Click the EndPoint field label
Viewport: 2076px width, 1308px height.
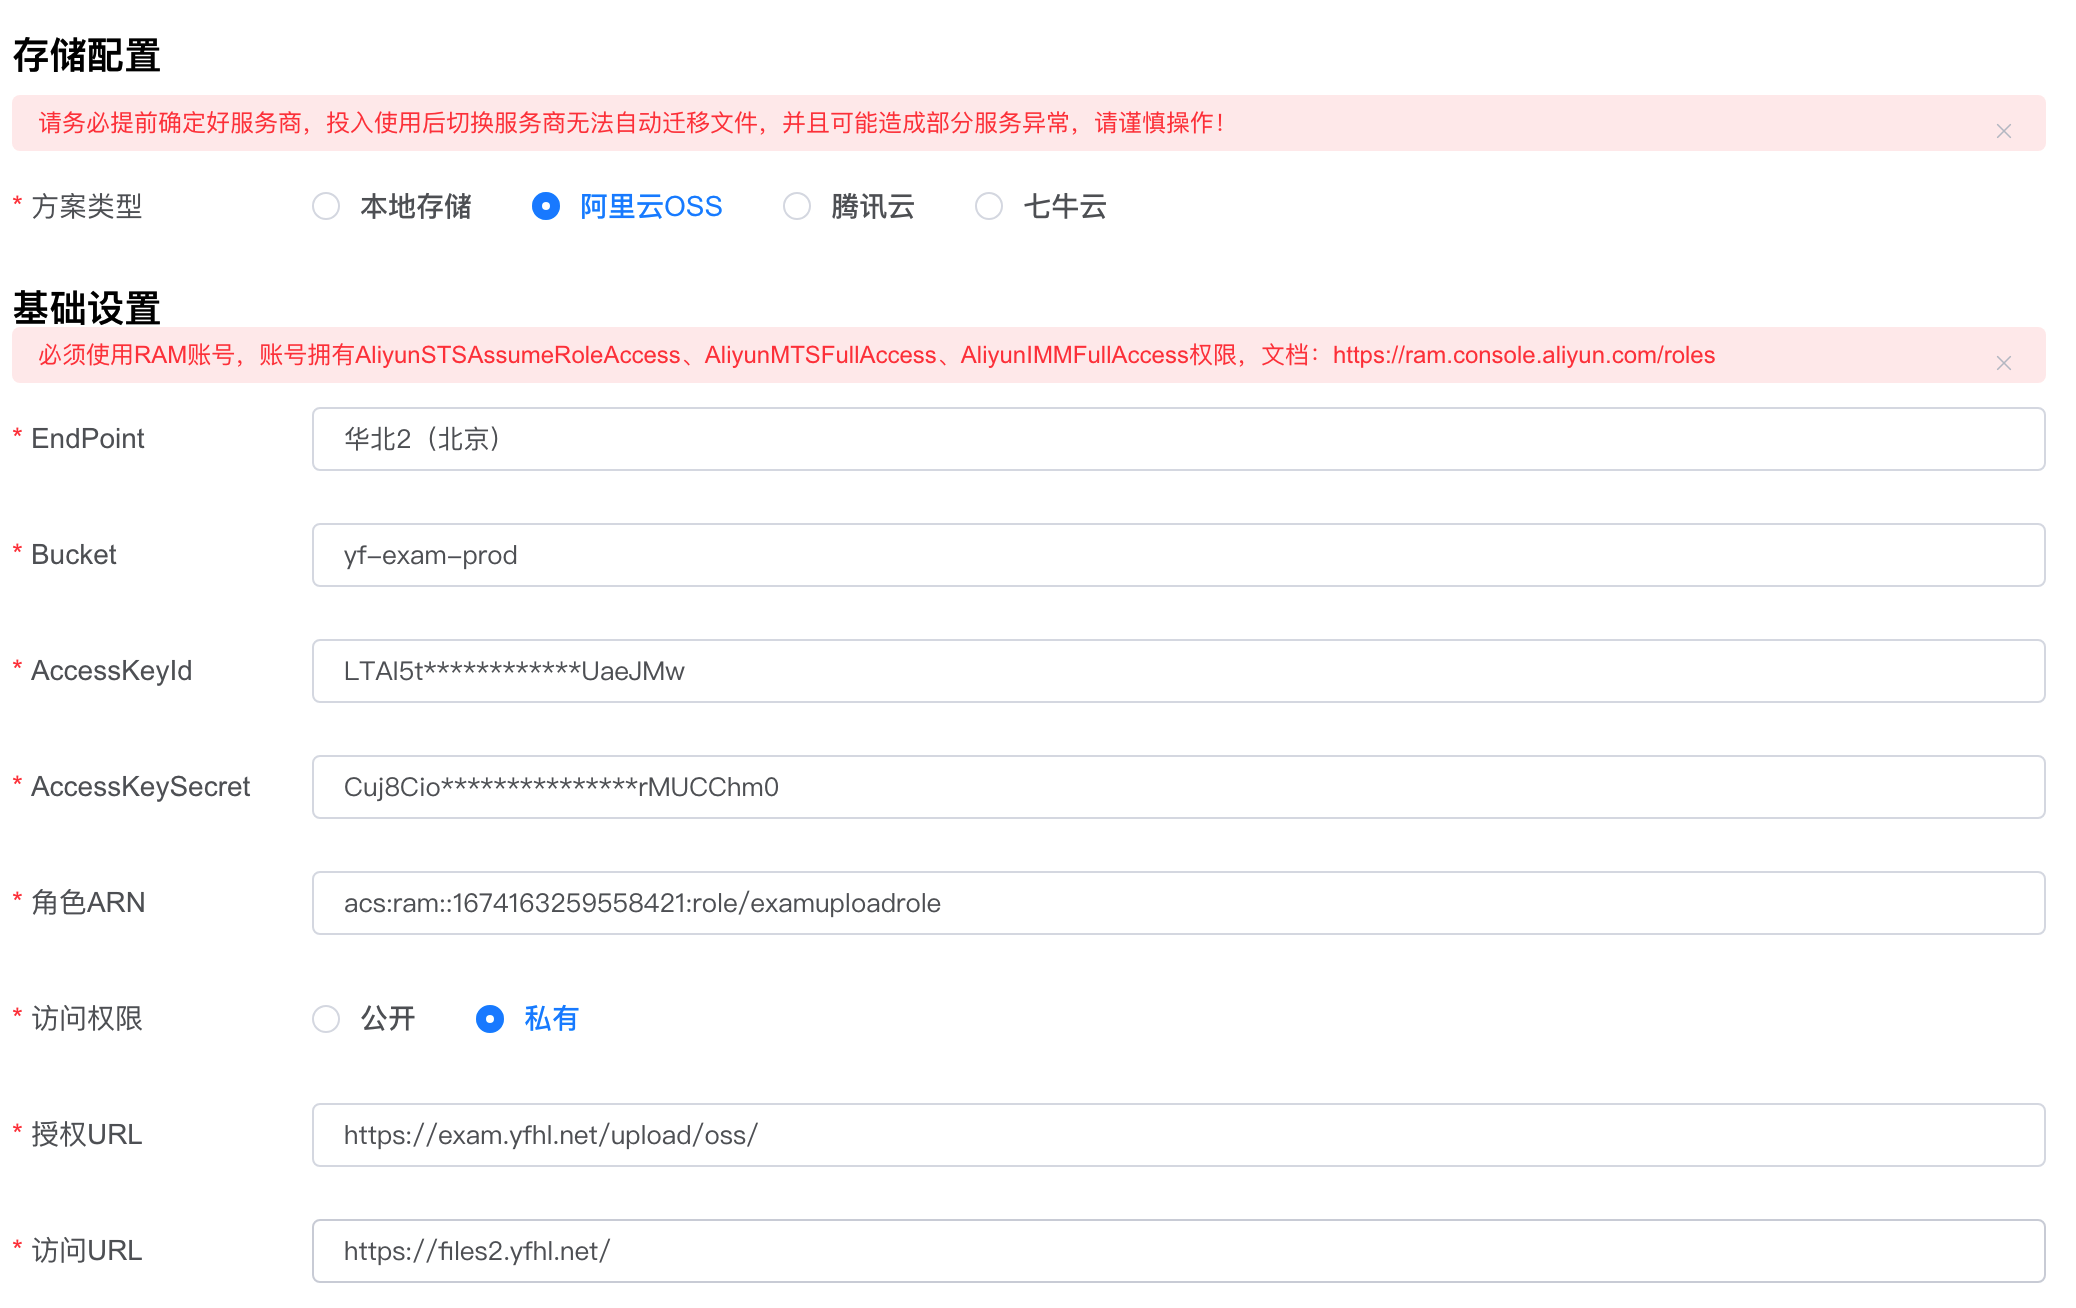pos(88,438)
